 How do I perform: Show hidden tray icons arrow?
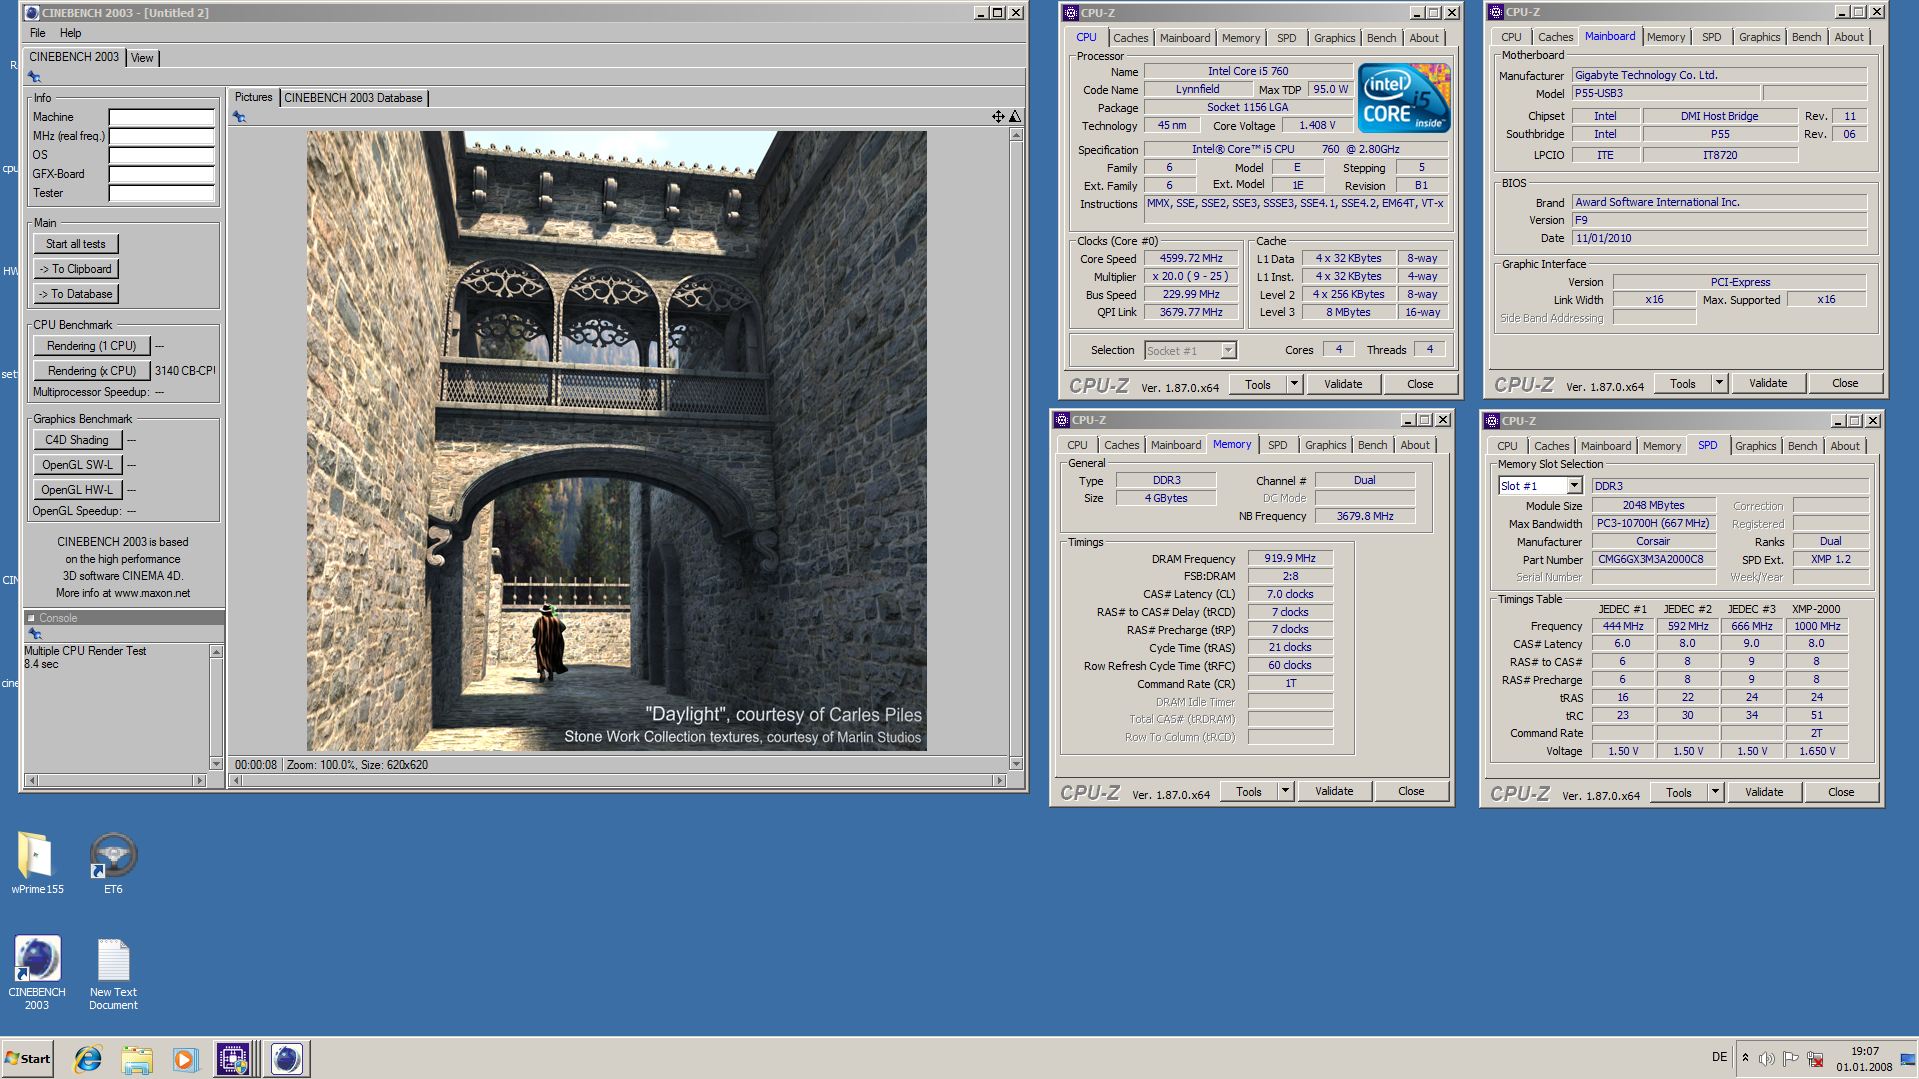1745,1058
